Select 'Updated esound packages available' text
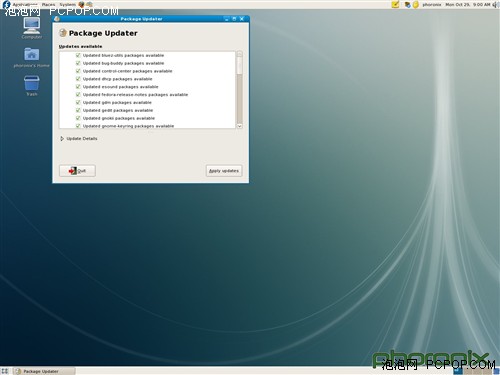Viewport: 500px width, 375px height. [x=120, y=87]
